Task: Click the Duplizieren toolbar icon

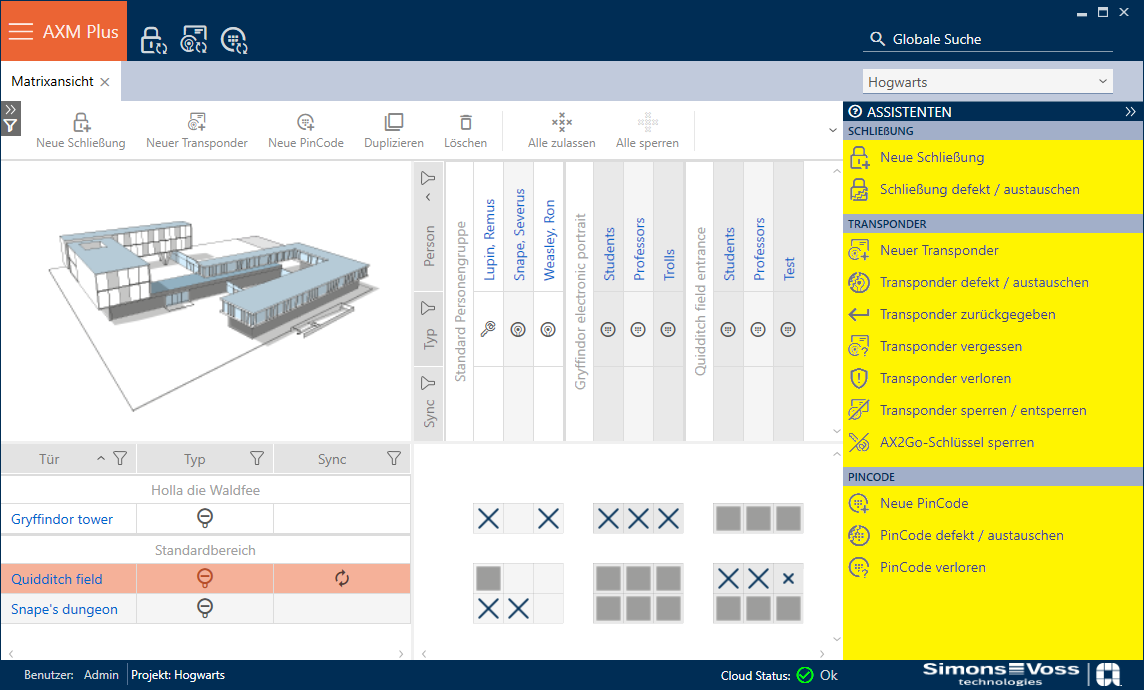Action: click(x=394, y=122)
